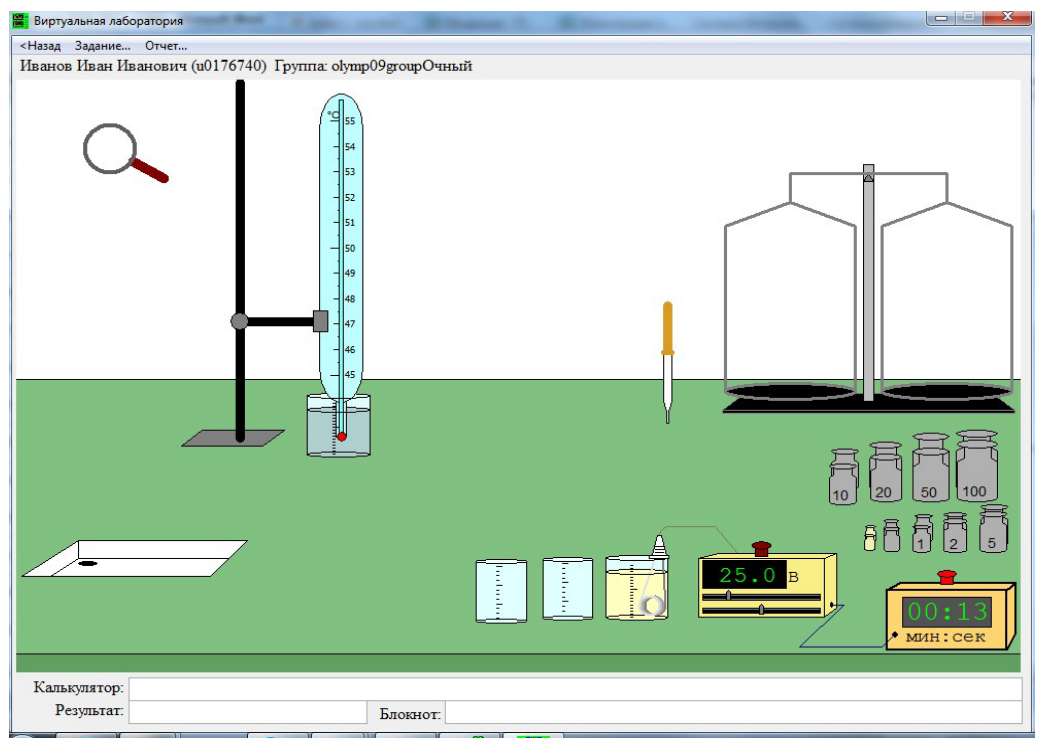1043x748 pixels.
Task: Open the Задание... menu
Action: (x=102, y=46)
